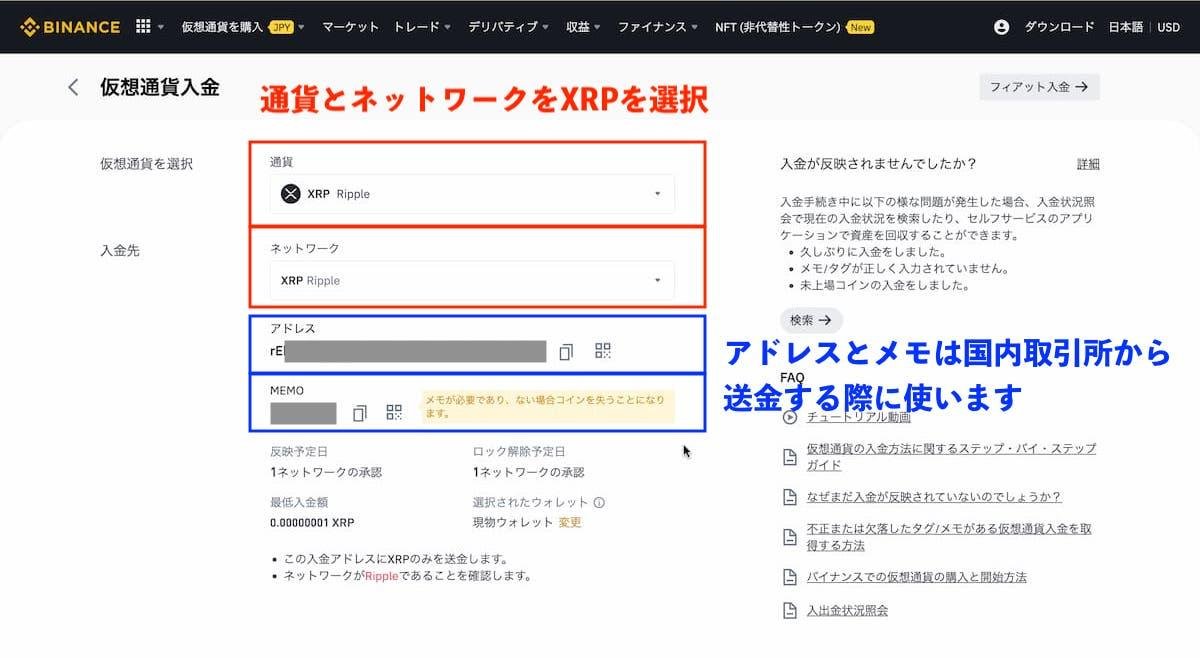Image resolution: width=1200 pixels, height=658 pixels.
Task: Expand the デリバティブ menu
Action: [509, 27]
